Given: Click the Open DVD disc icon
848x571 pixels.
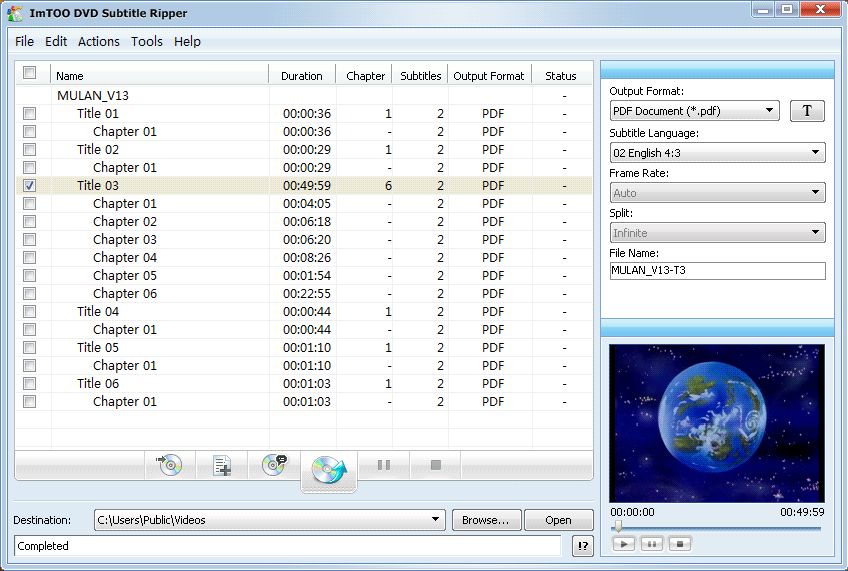Looking at the screenshot, I should [x=170, y=465].
